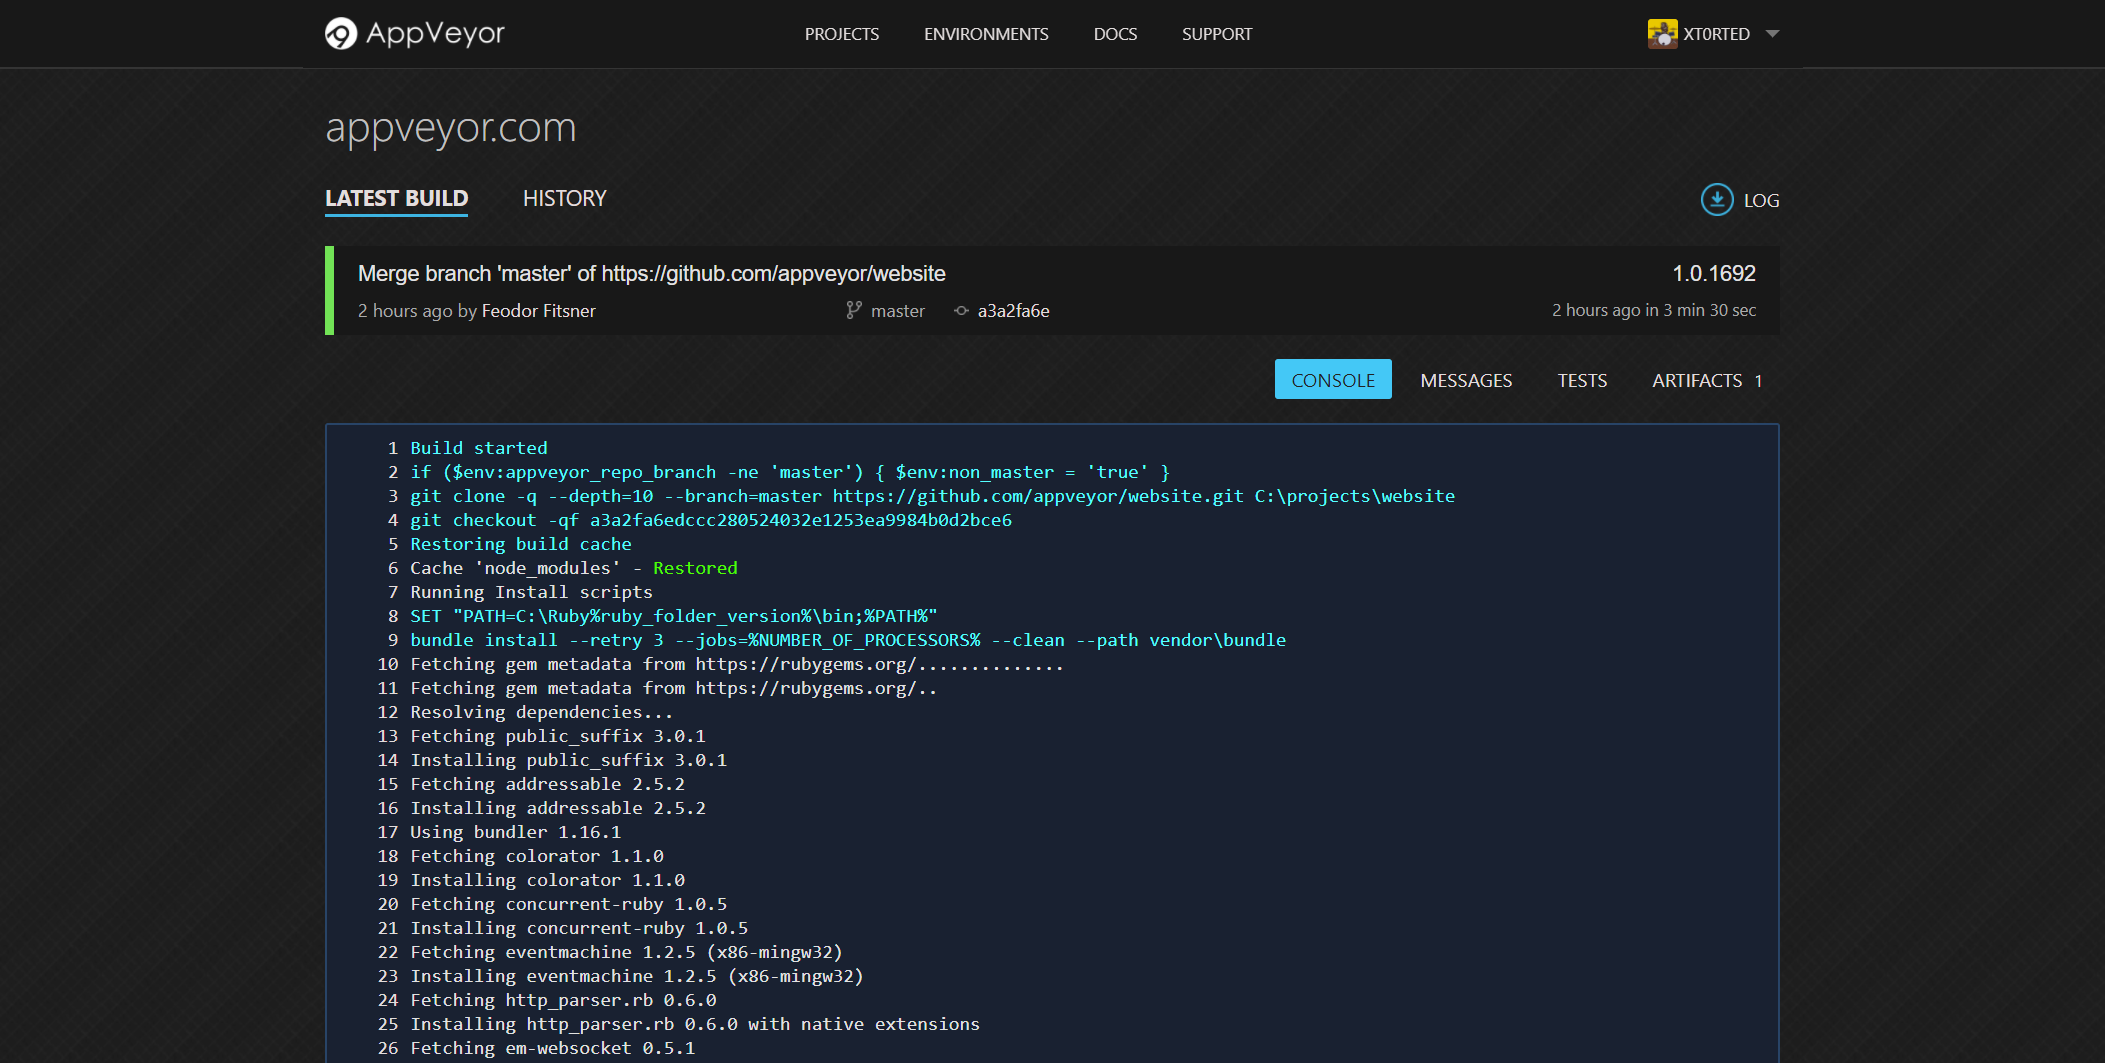Click the AppVeyor logo icon

click(341, 34)
